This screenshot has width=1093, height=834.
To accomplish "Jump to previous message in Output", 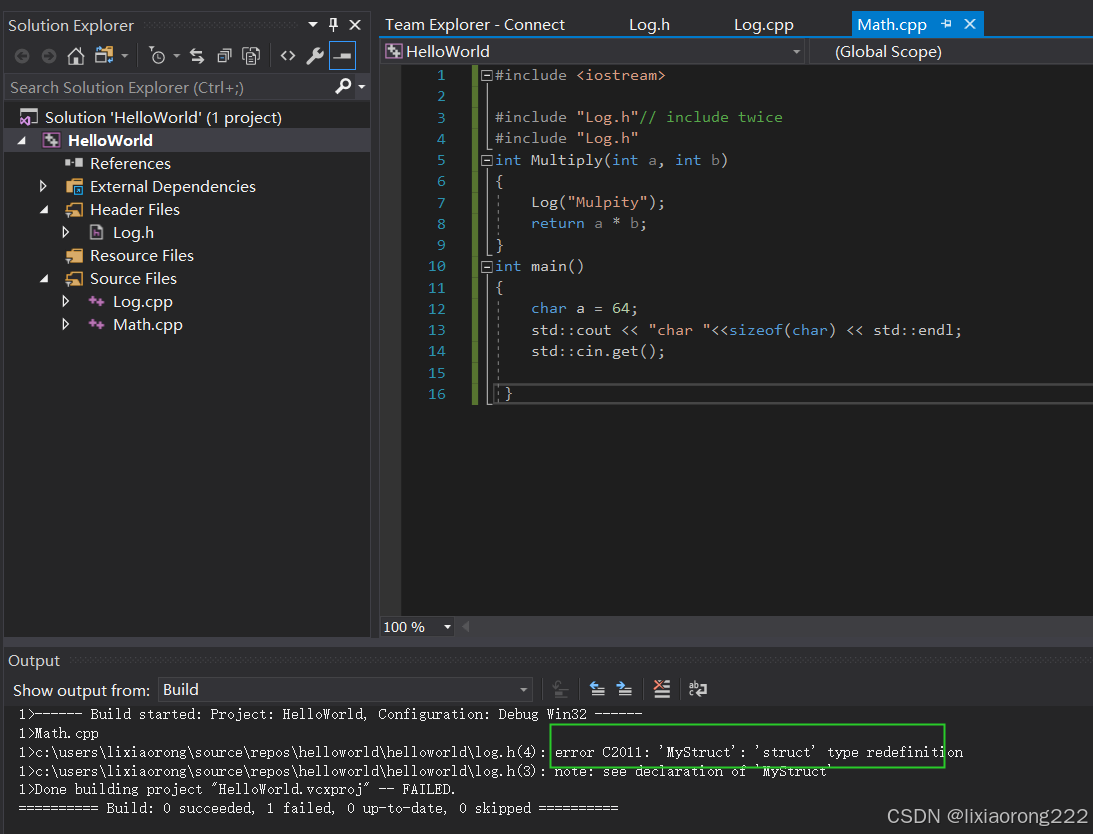I will pos(598,689).
